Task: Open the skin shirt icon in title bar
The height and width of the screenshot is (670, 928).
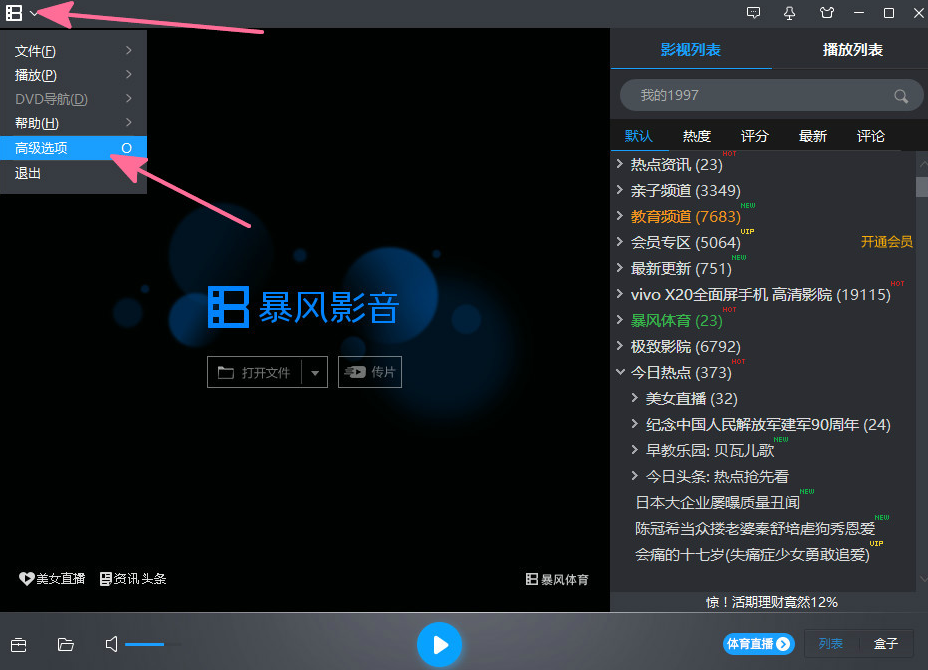Action: (826, 12)
